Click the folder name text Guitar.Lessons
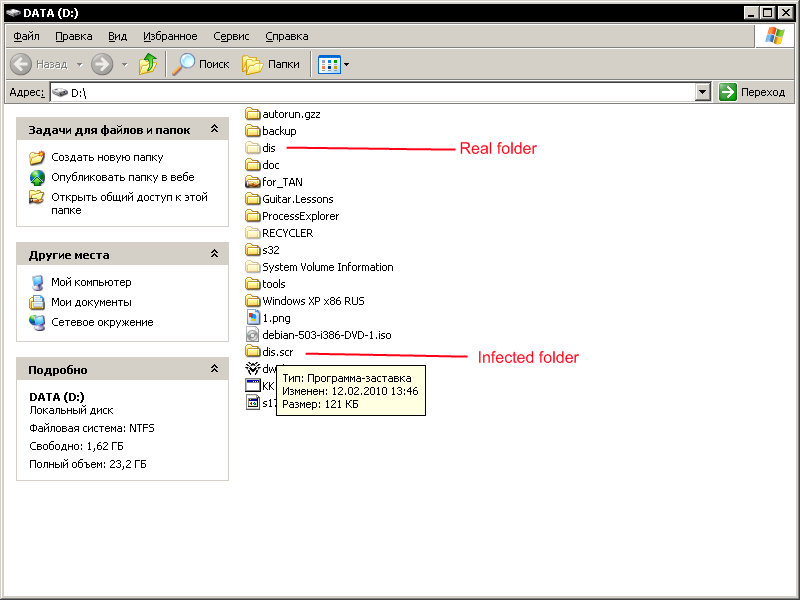This screenshot has height=600, width=800. click(297, 199)
